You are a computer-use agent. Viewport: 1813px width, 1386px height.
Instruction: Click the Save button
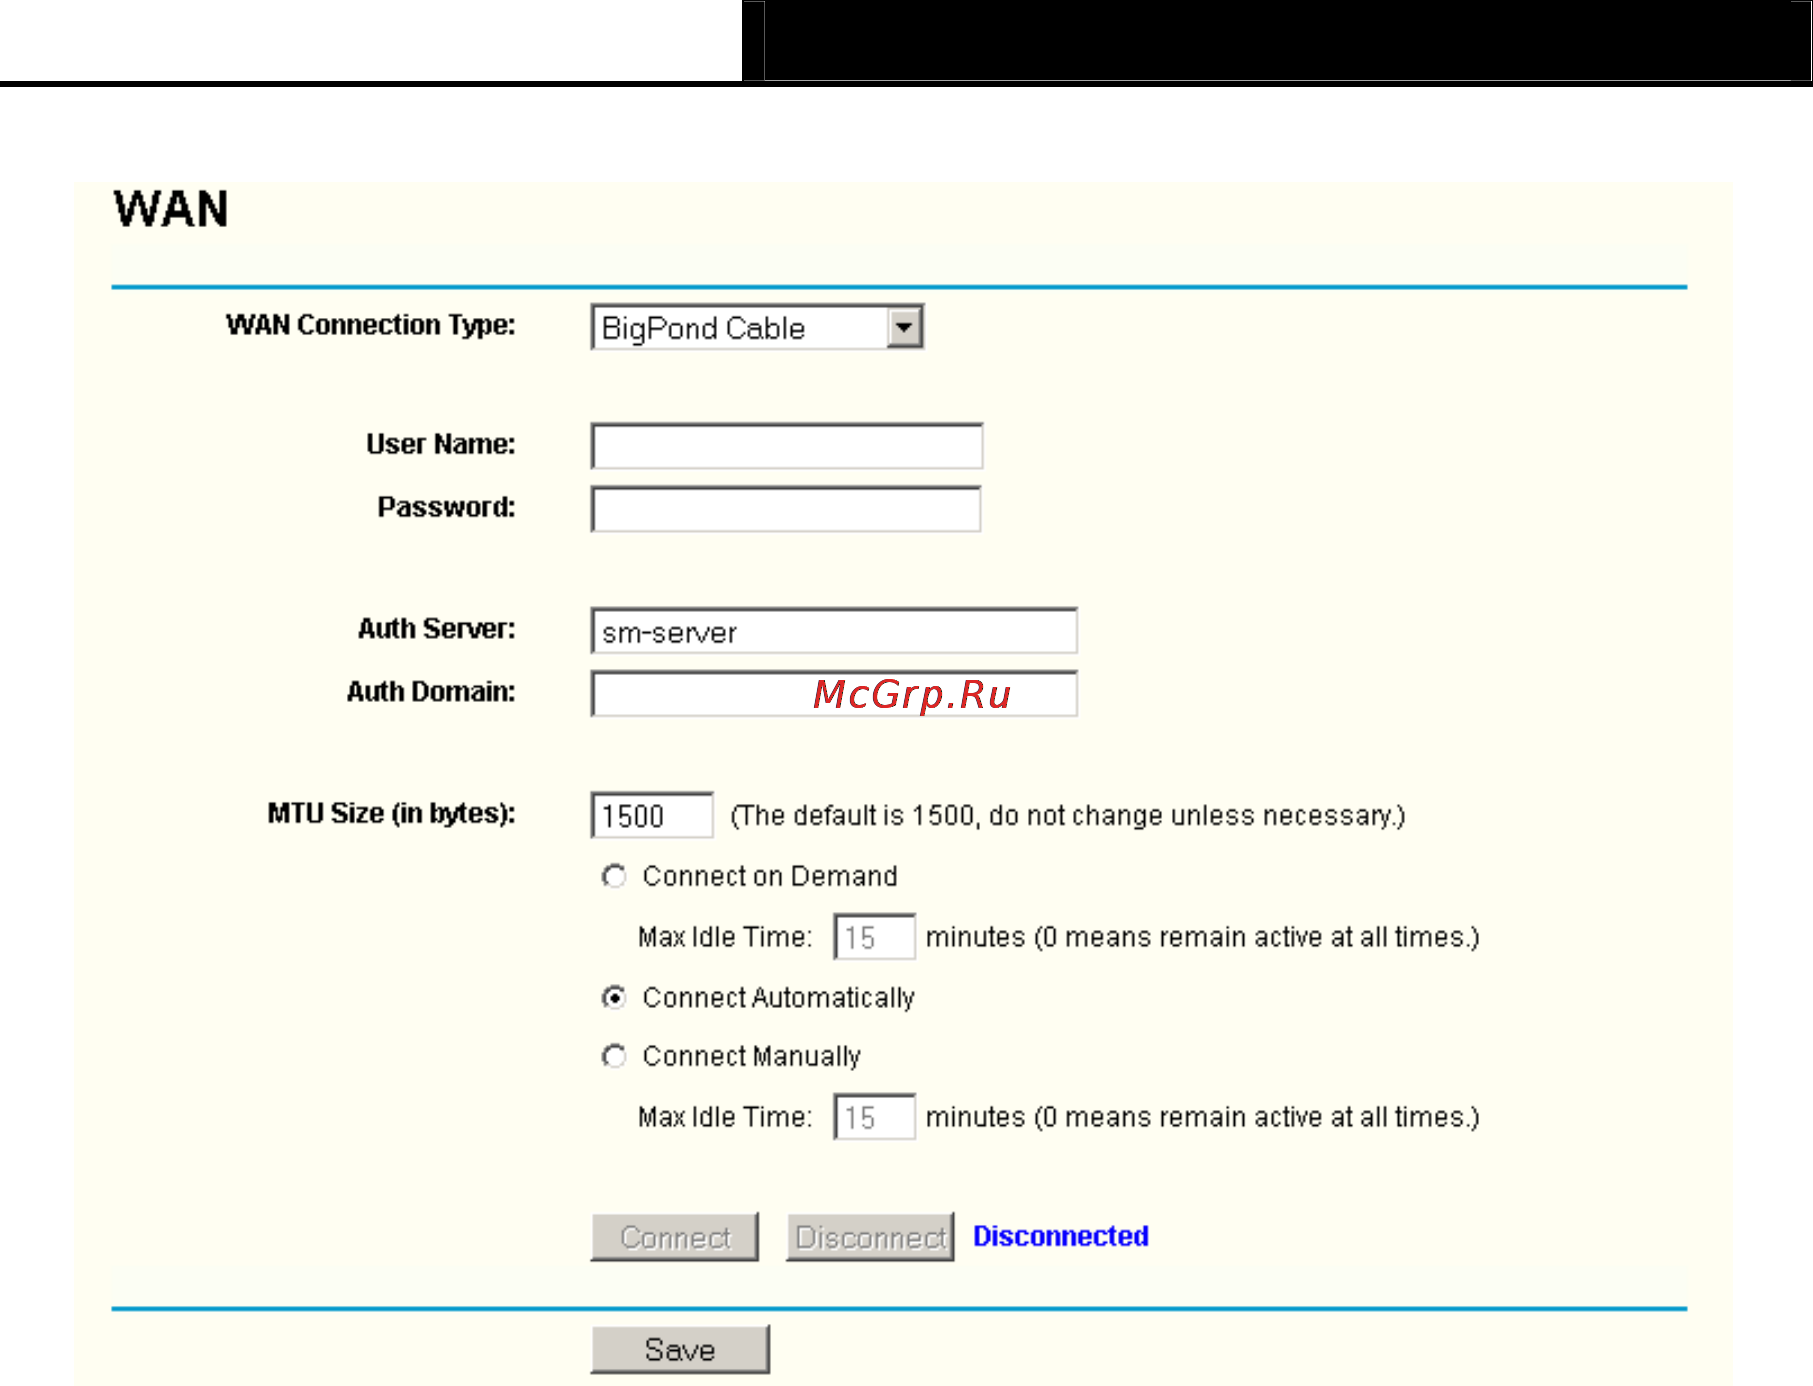click(x=680, y=1350)
